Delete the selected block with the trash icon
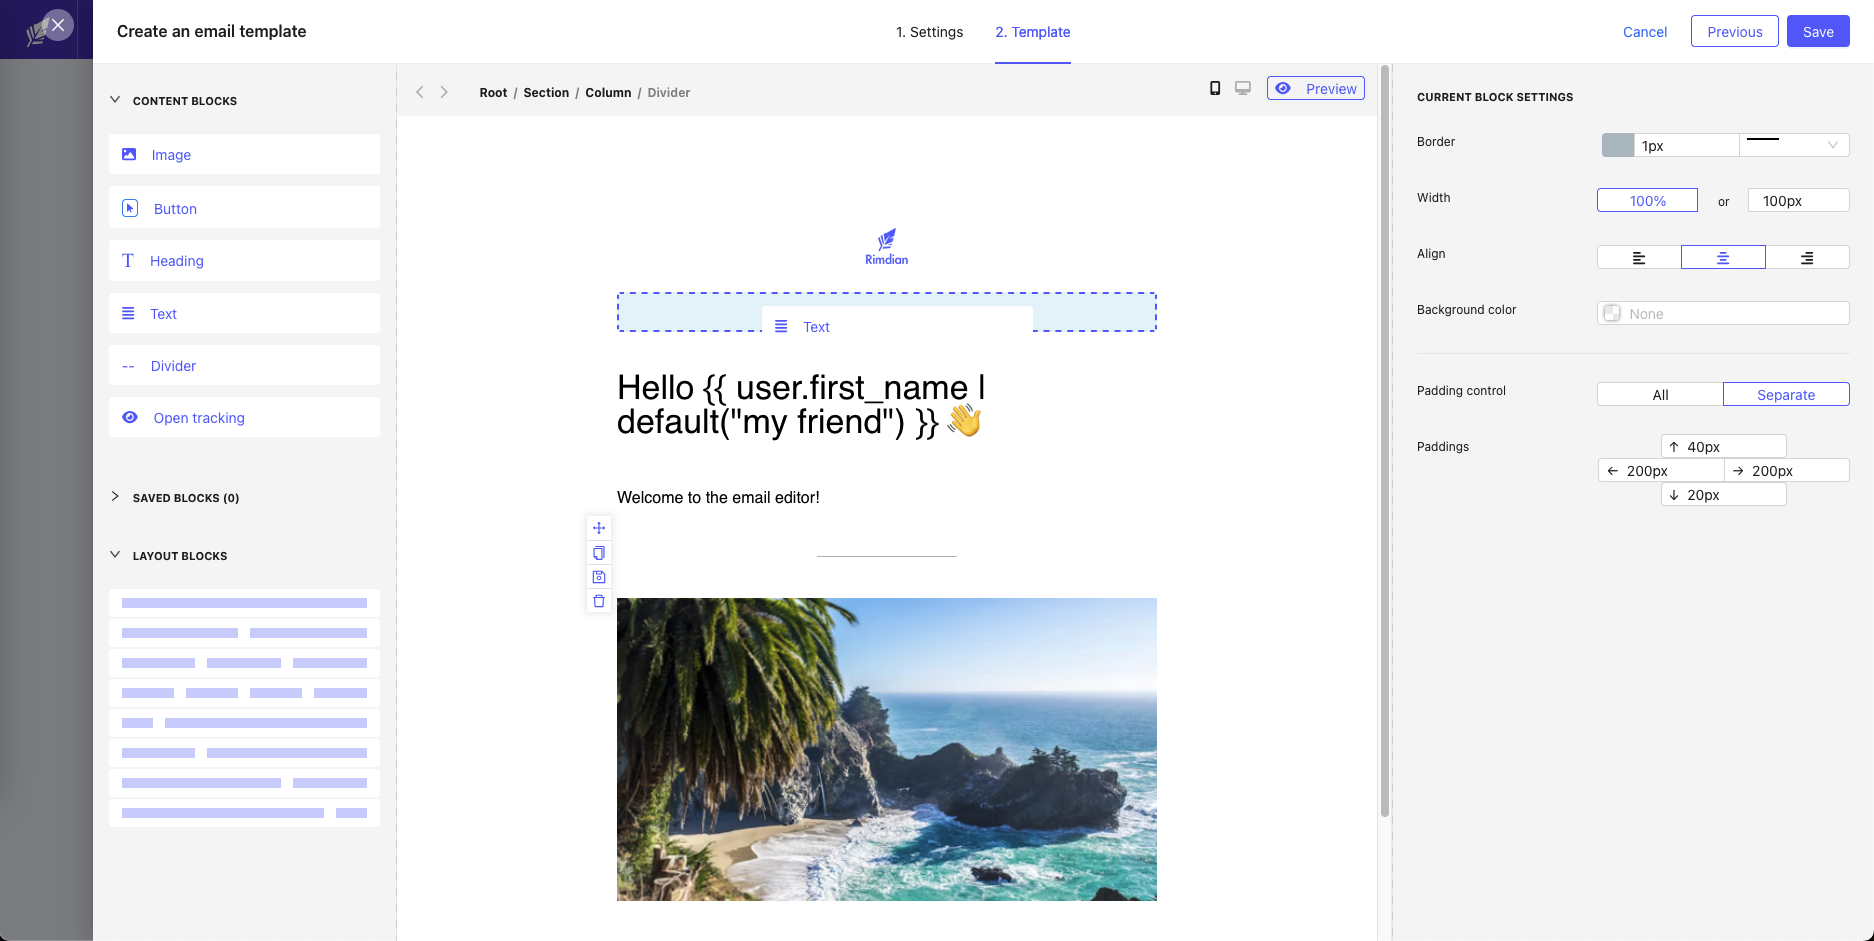This screenshot has height=941, width=1874. 598,600
